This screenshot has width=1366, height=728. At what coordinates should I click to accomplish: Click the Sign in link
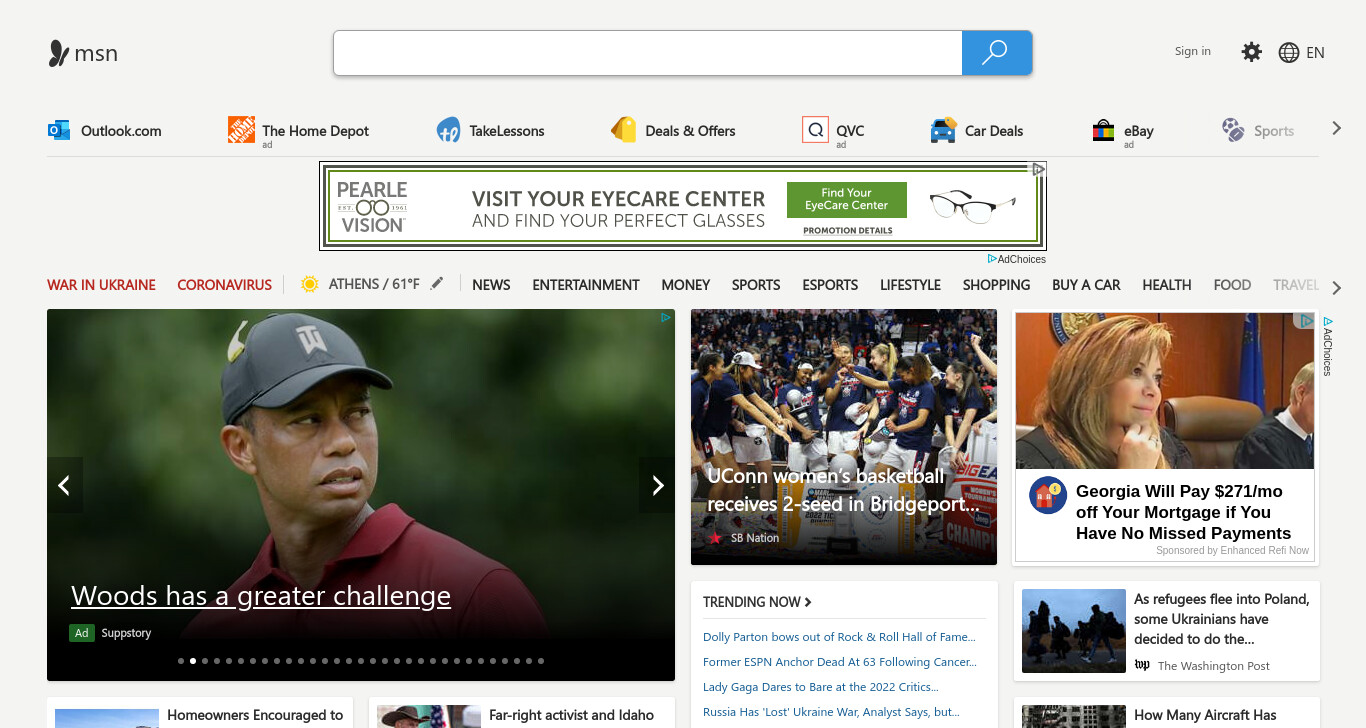(x=1193, y=51)
